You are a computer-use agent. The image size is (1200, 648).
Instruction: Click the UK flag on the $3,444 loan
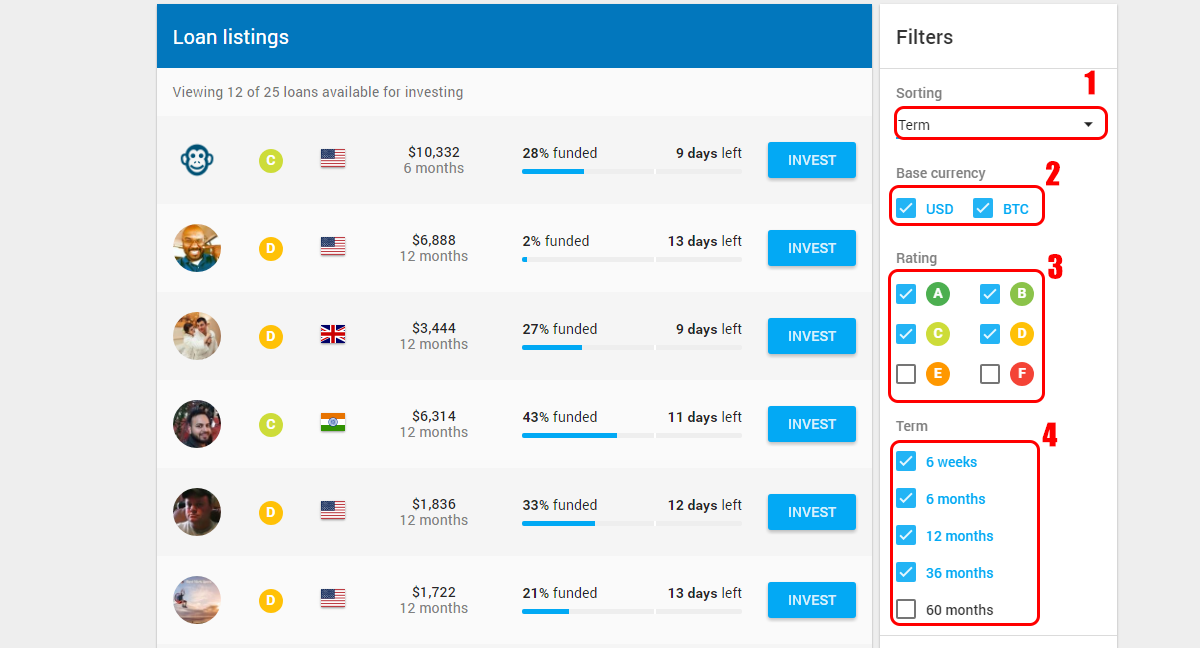pyautogui.click(x=333, y=335)
